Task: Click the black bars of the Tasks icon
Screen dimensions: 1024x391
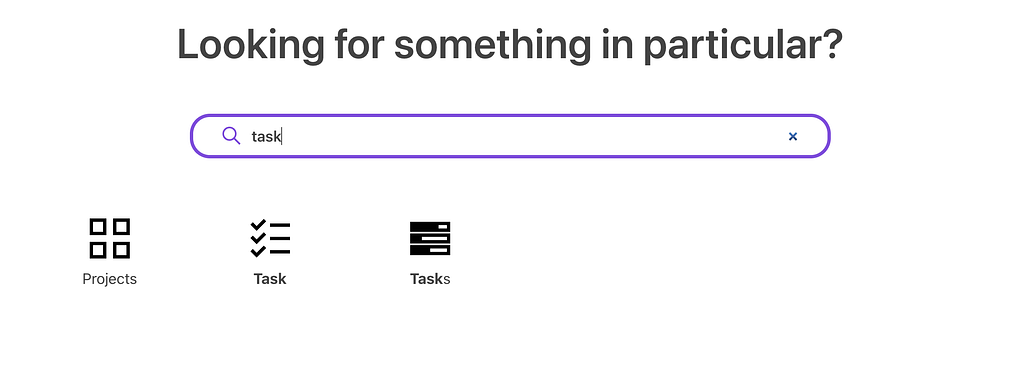Action: tap(430, 238)
